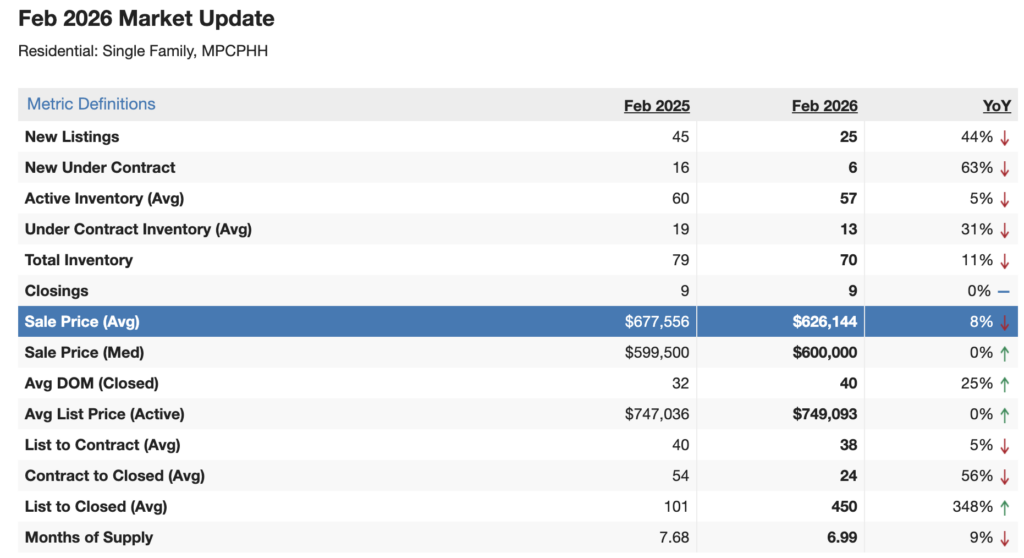Click the Feb 2025 column header
Viewport: 1024px width, 558px height.
pyautogui.click(x=656, y=106)
